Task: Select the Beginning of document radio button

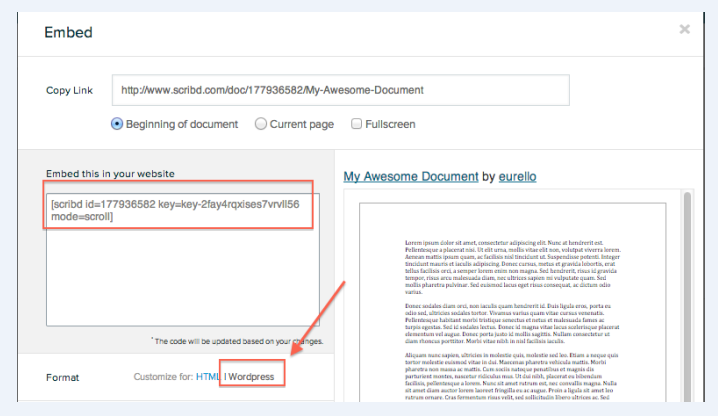Action: 117,124
